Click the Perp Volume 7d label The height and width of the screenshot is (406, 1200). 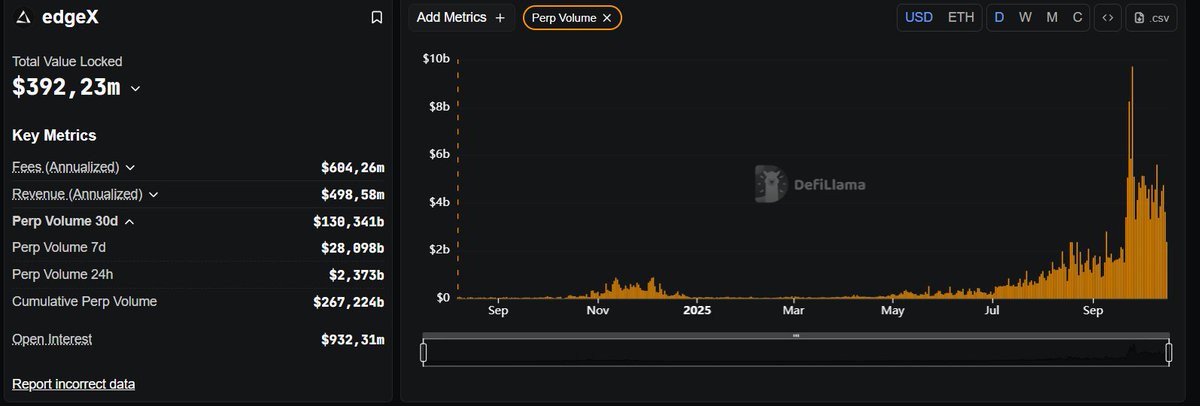point(59,247)
